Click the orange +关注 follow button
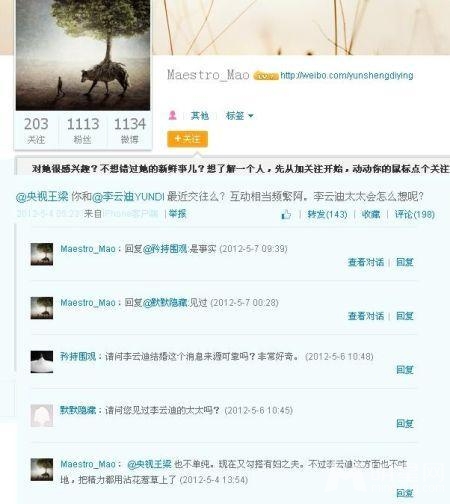The image size is (450, 504). 187,139
